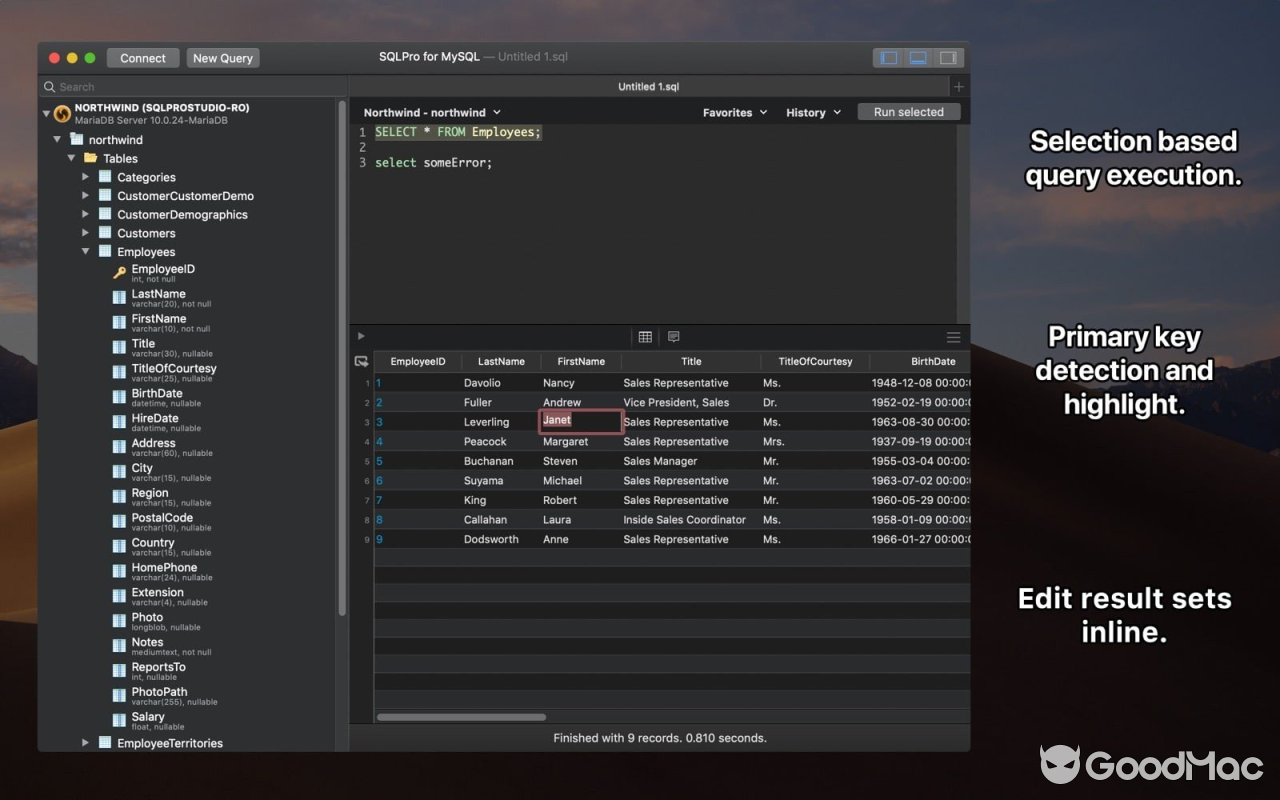Click the Salary column icon
The image size is (1280, 800).
(119, 719)
